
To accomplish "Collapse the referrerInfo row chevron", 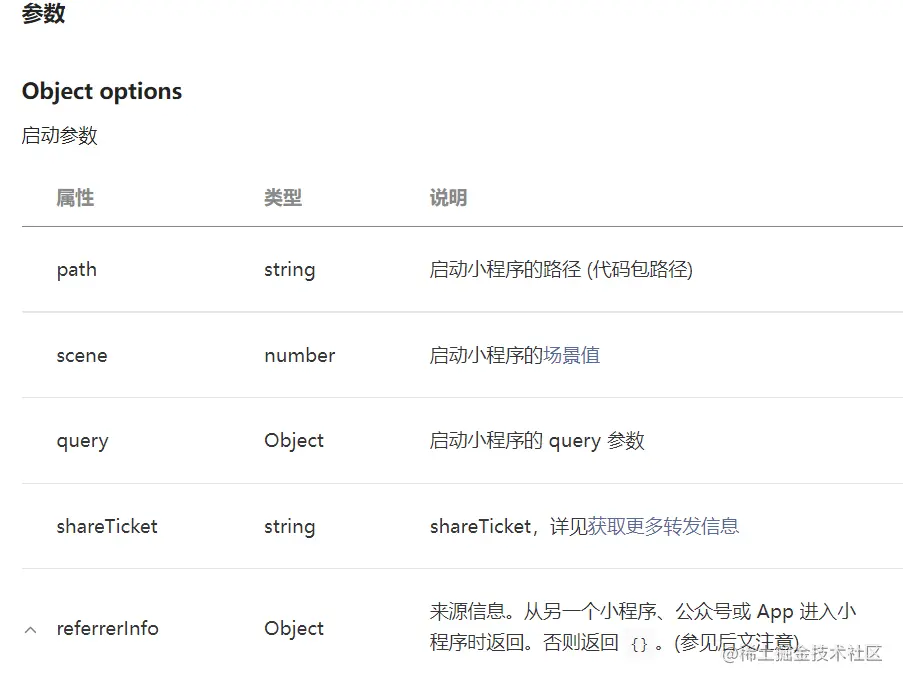I will click(x=30, y=630).
